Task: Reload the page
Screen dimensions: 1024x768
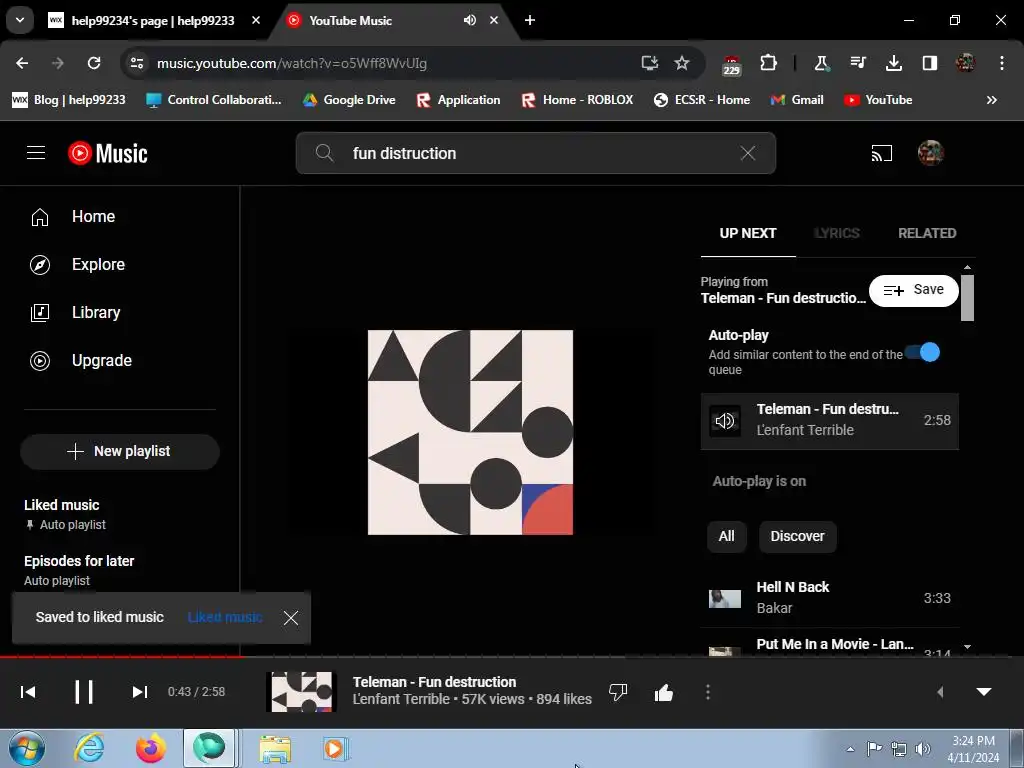Action: pos(94,63)
